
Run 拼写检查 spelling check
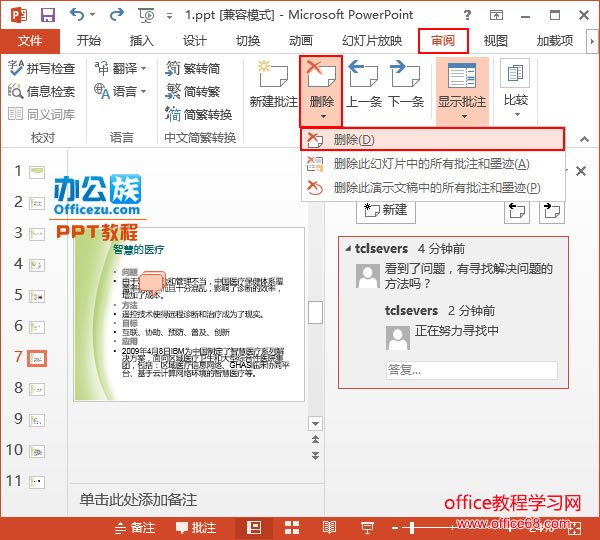(41, 68)
